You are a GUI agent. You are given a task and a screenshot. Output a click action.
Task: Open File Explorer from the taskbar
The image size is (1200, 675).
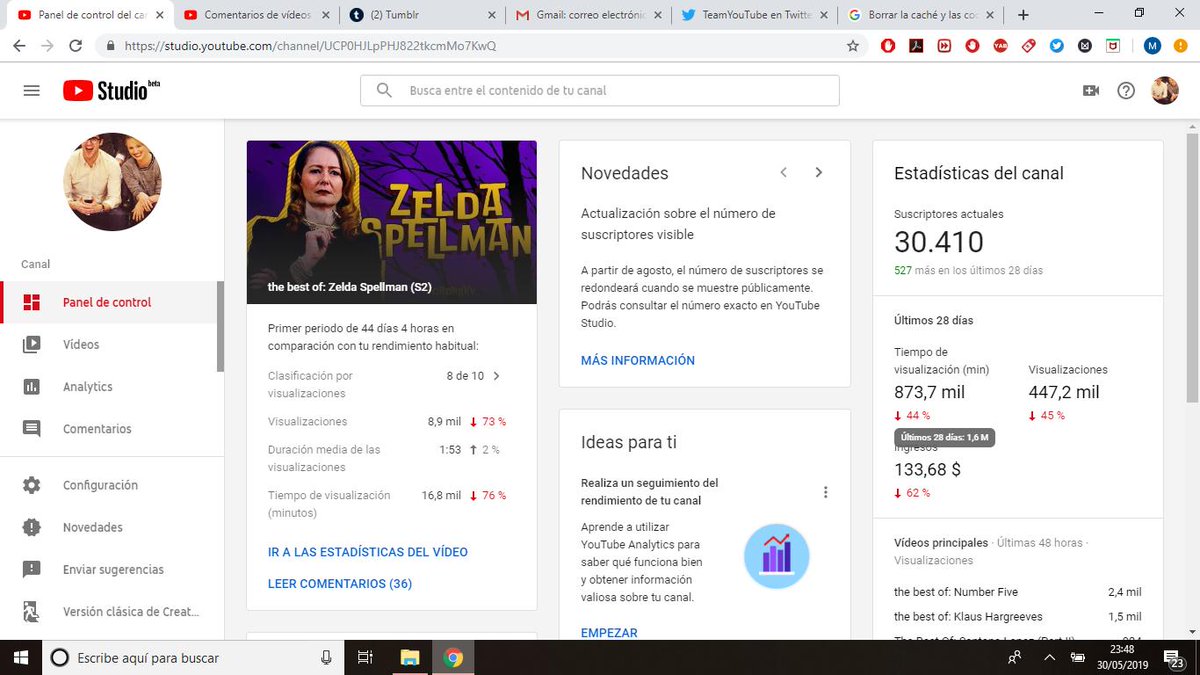(409, 657)
